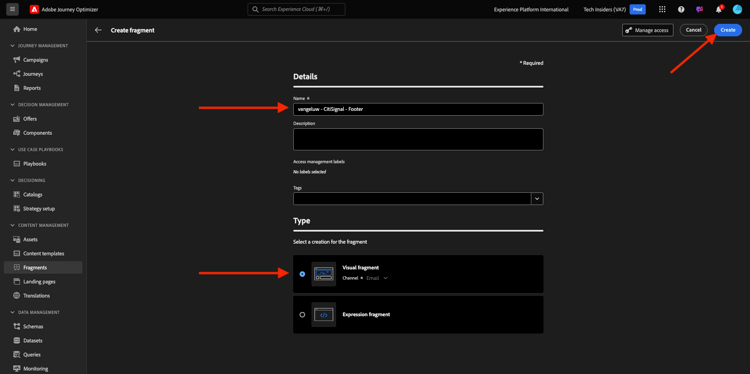Click the Search Experience Cloud field
This screenshot has height=374, width=750.
pyautogui.click(x=296, y=9)
